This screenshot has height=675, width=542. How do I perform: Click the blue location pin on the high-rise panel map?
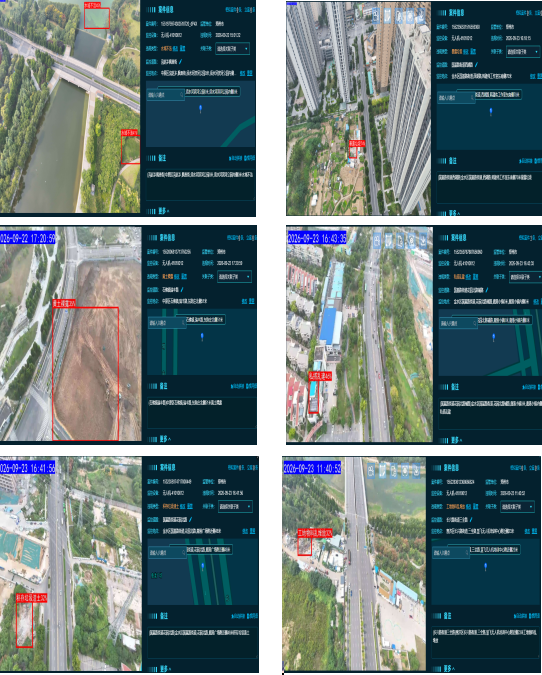pyautogui.click(x=491, y=112)
